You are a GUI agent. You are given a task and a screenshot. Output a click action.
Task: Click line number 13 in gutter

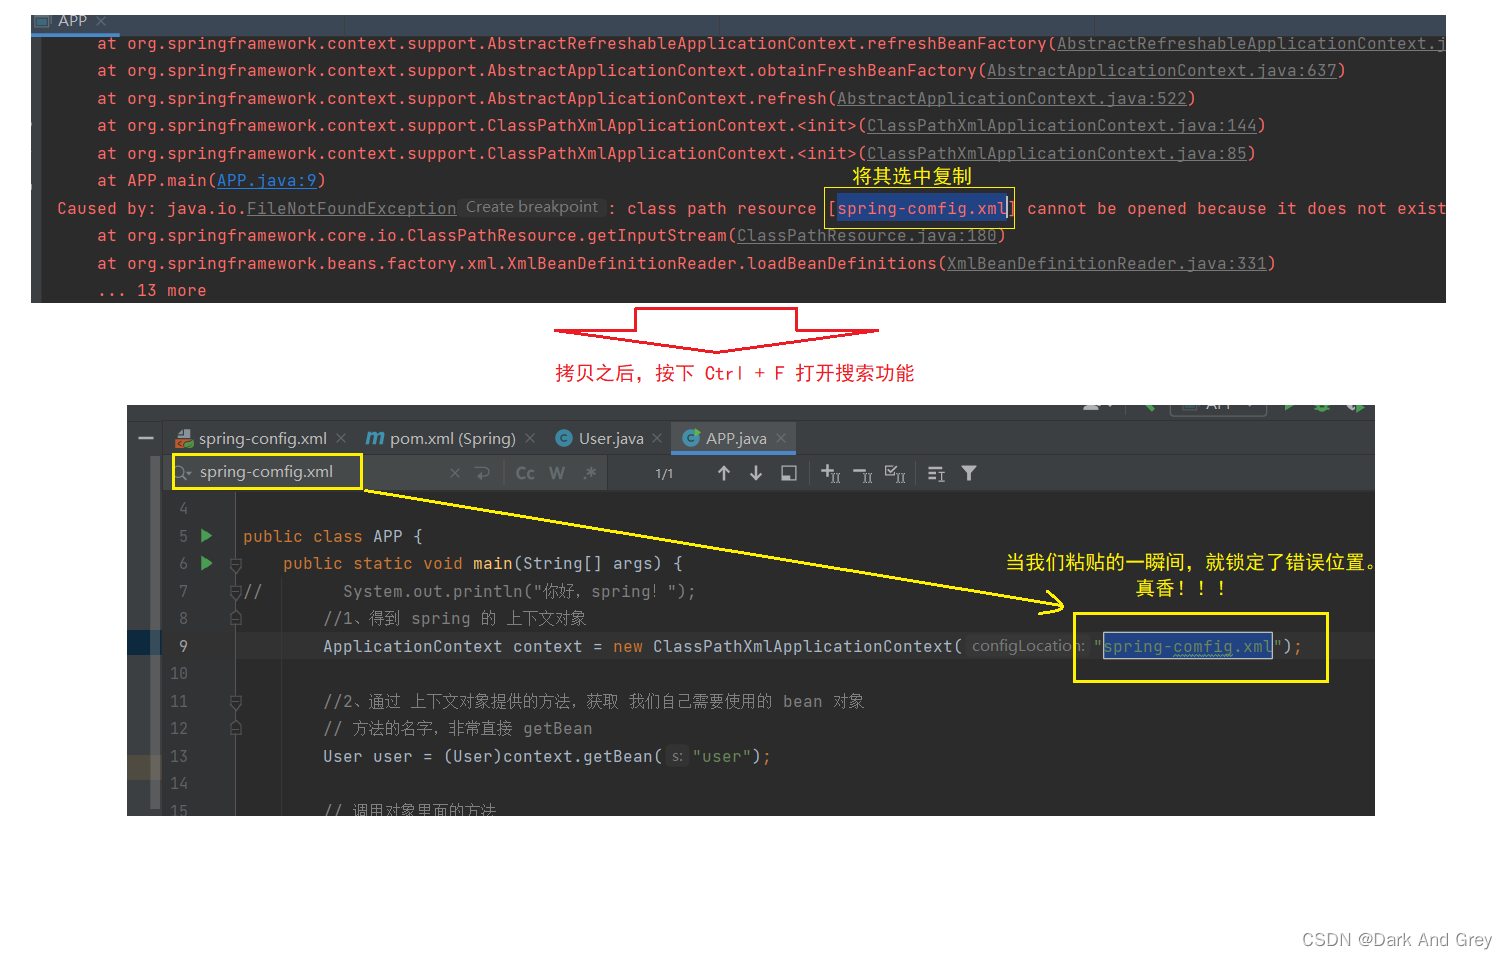pyautogui.click(x=179, y=757)
